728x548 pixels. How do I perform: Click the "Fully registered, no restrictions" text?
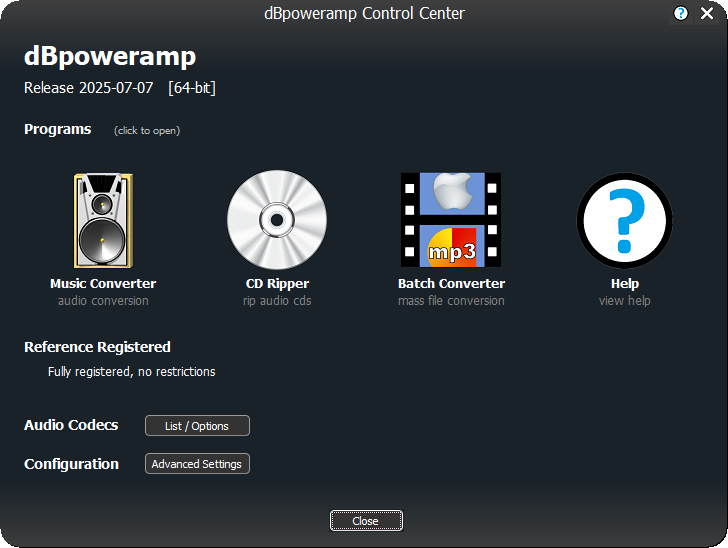tap(131, 372)
